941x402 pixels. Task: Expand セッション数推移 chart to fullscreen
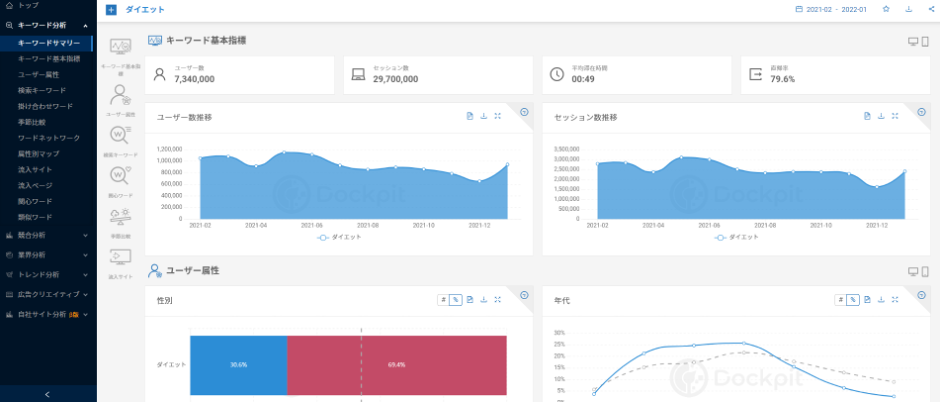pyautogui.click(x=895, y=117)
